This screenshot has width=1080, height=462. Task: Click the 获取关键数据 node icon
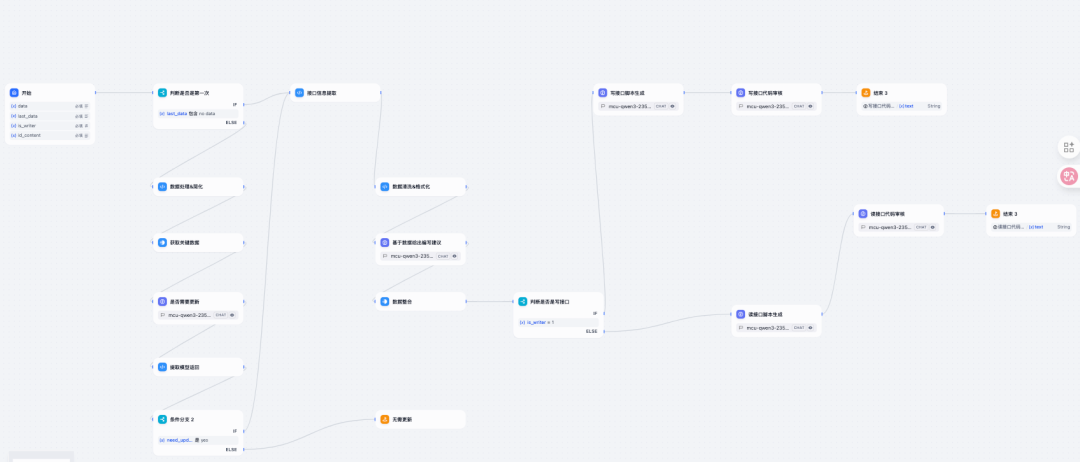pyautogui.click(x=163, y=242)
